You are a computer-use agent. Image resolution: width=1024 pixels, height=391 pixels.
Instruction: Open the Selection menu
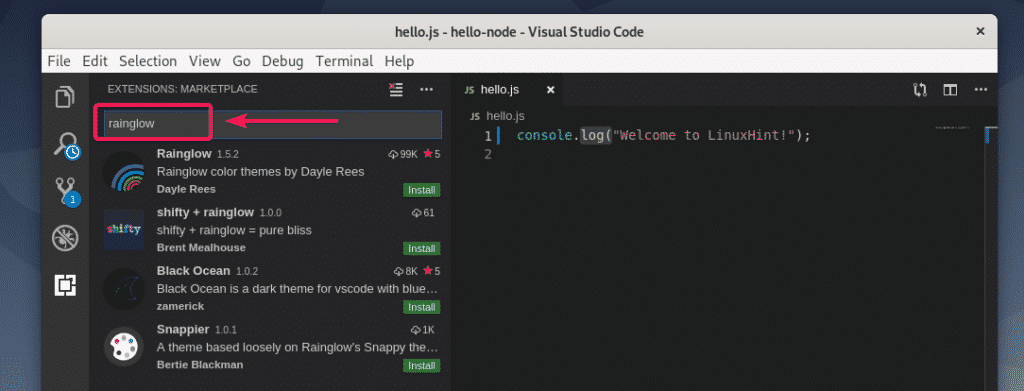(148, 61)
